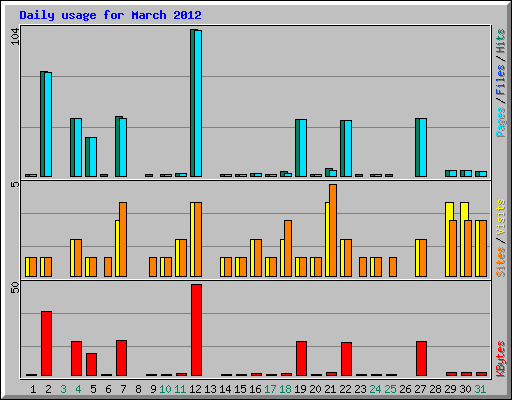Click the day 7 sites orange bar

(123, 239)
